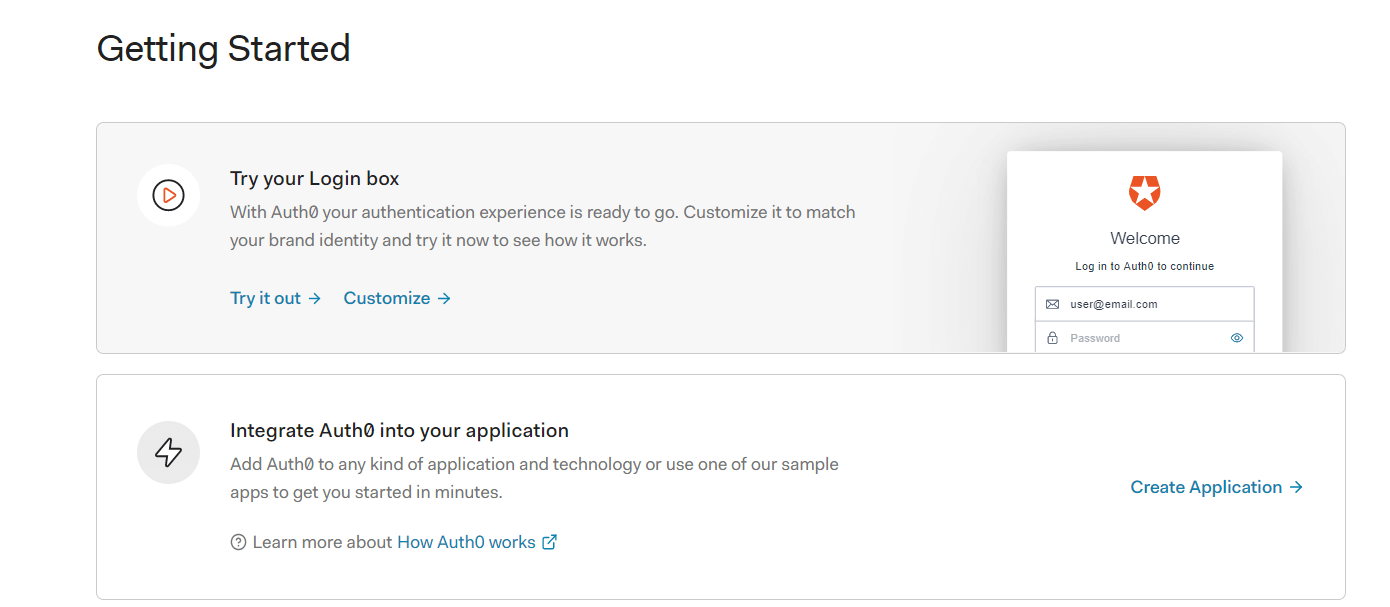Click the user@email.com input field

click(1144, 304)
